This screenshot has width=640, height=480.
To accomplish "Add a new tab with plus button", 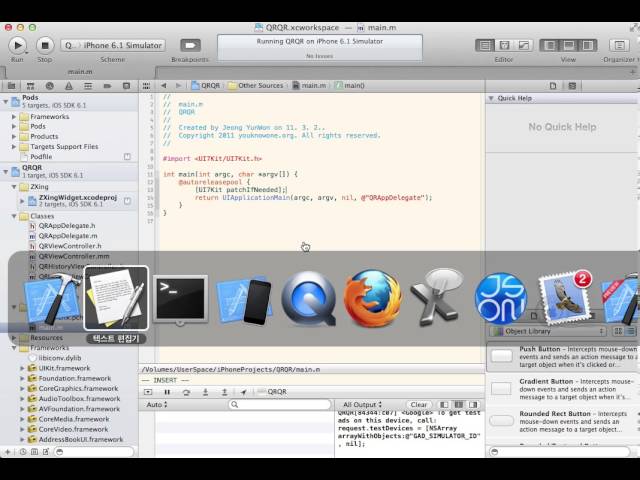I will coord(632,72).
